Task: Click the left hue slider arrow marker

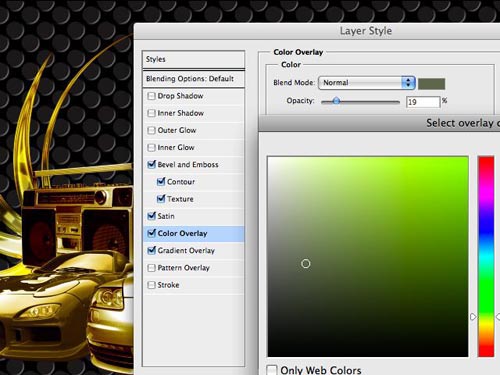Action: tap(473, 316)
